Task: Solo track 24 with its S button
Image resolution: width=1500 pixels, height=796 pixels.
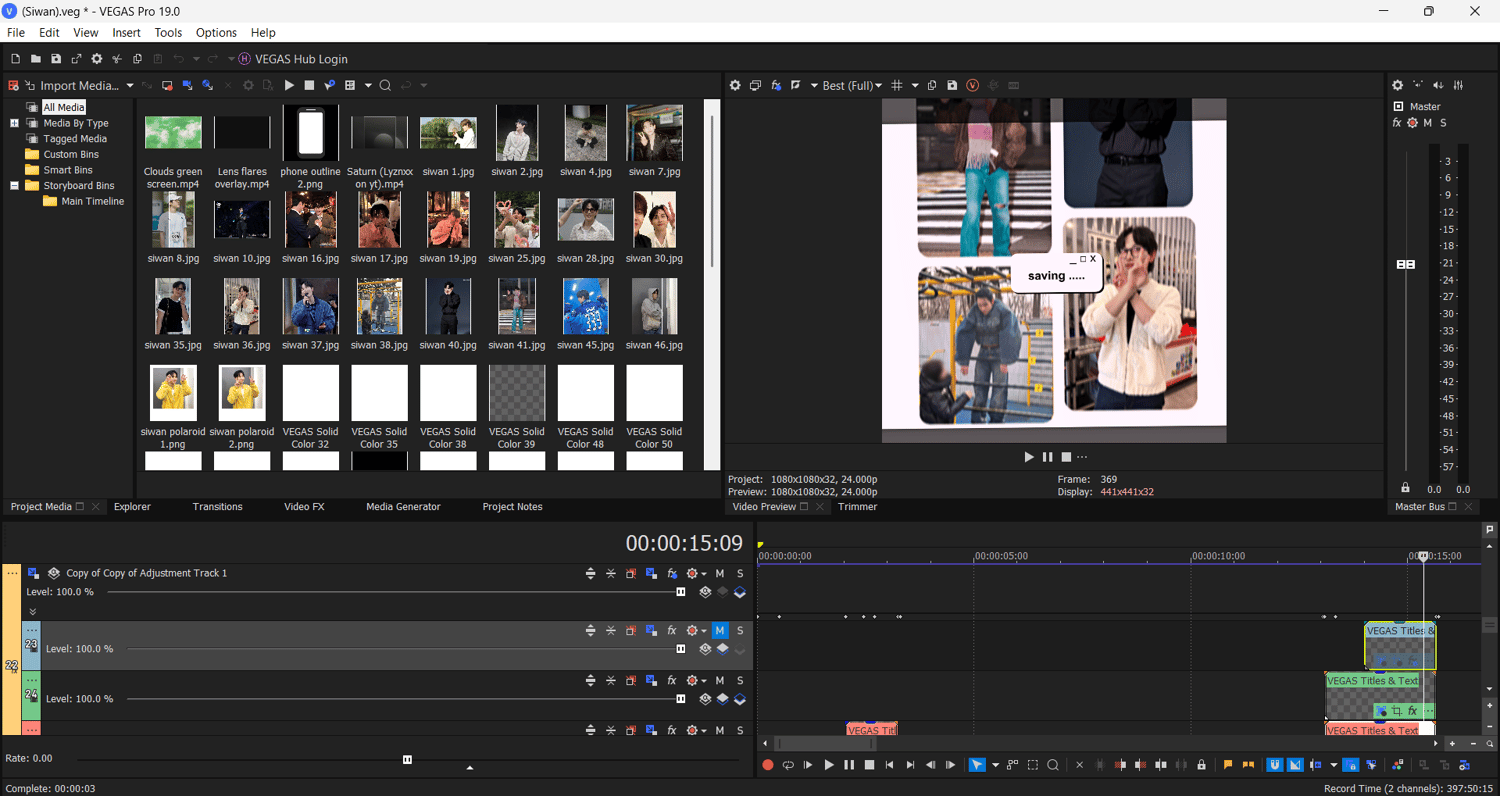Action: click(740, 681)
